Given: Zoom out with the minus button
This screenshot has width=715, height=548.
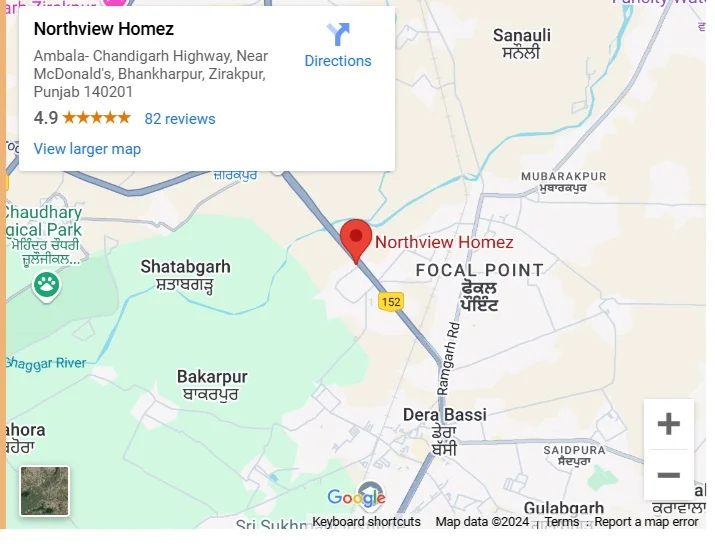Looking at the screenshot, I should click(668, 475).
